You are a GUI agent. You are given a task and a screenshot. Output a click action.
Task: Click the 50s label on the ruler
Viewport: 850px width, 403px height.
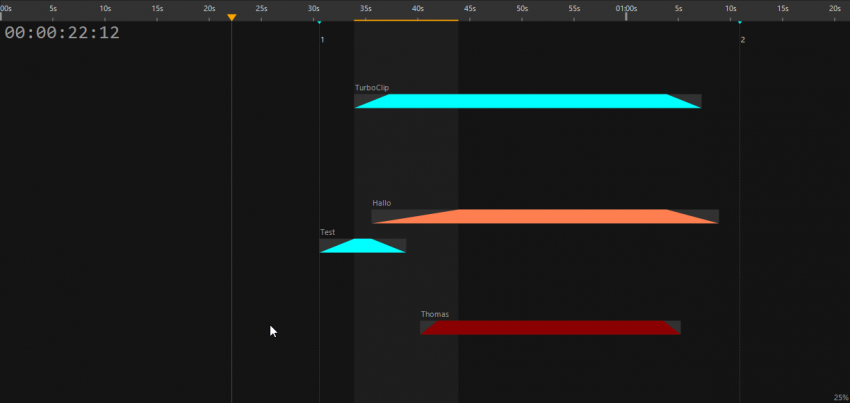(x=522, y=8)
